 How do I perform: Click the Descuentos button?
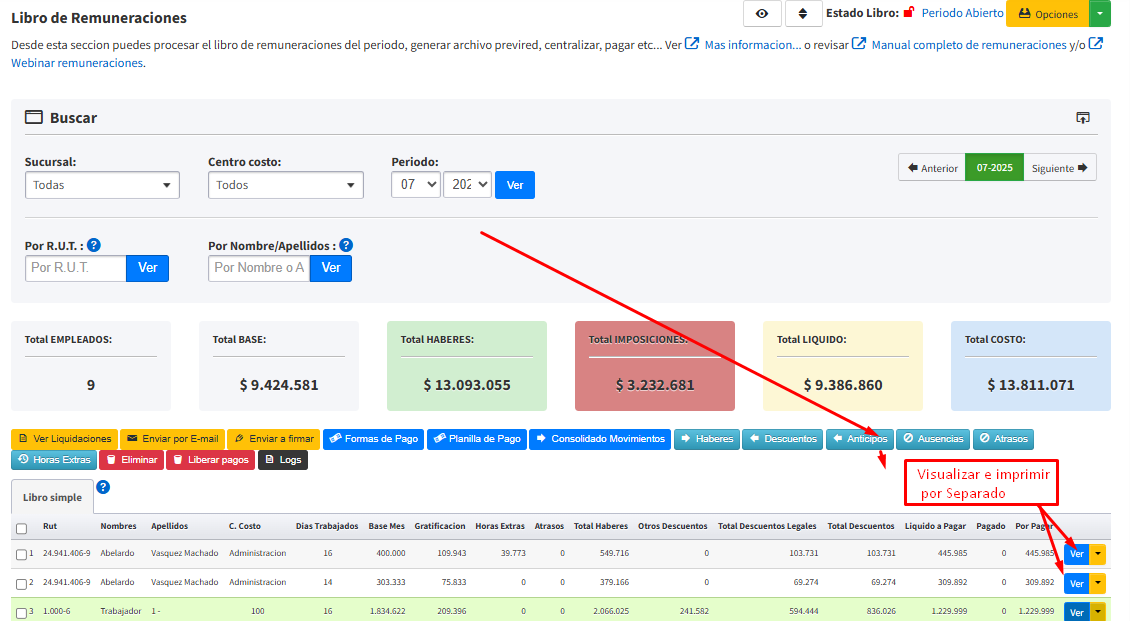(783, 439)
